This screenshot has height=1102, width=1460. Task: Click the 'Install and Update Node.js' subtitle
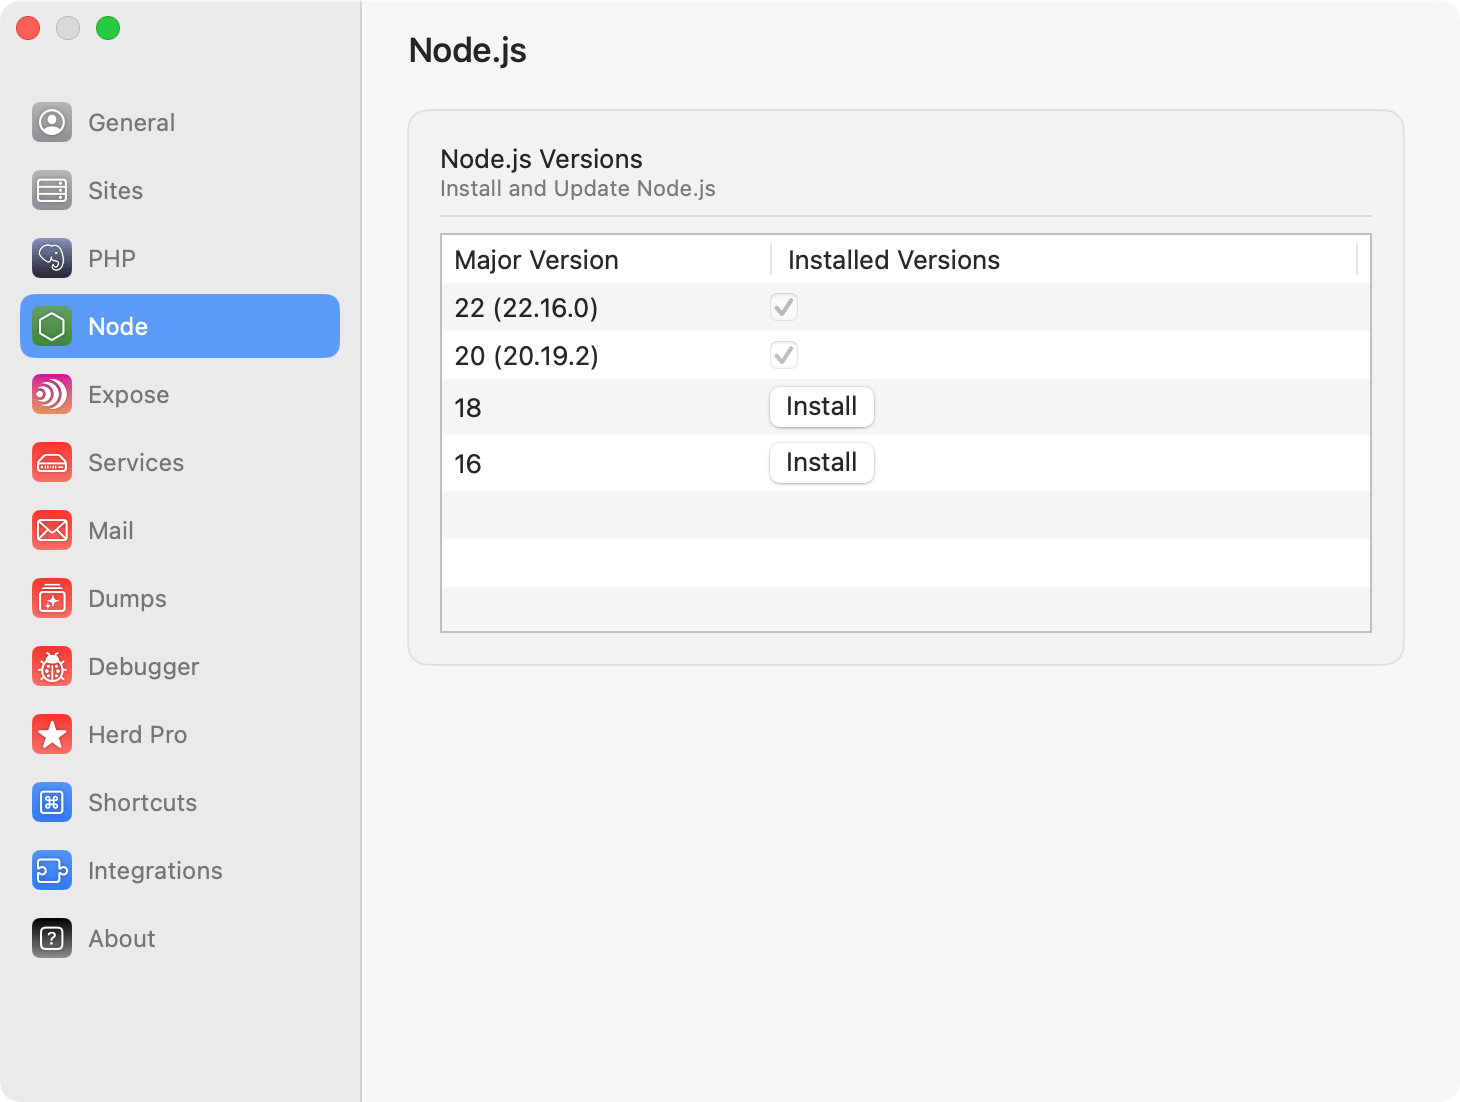coord(578,189)
